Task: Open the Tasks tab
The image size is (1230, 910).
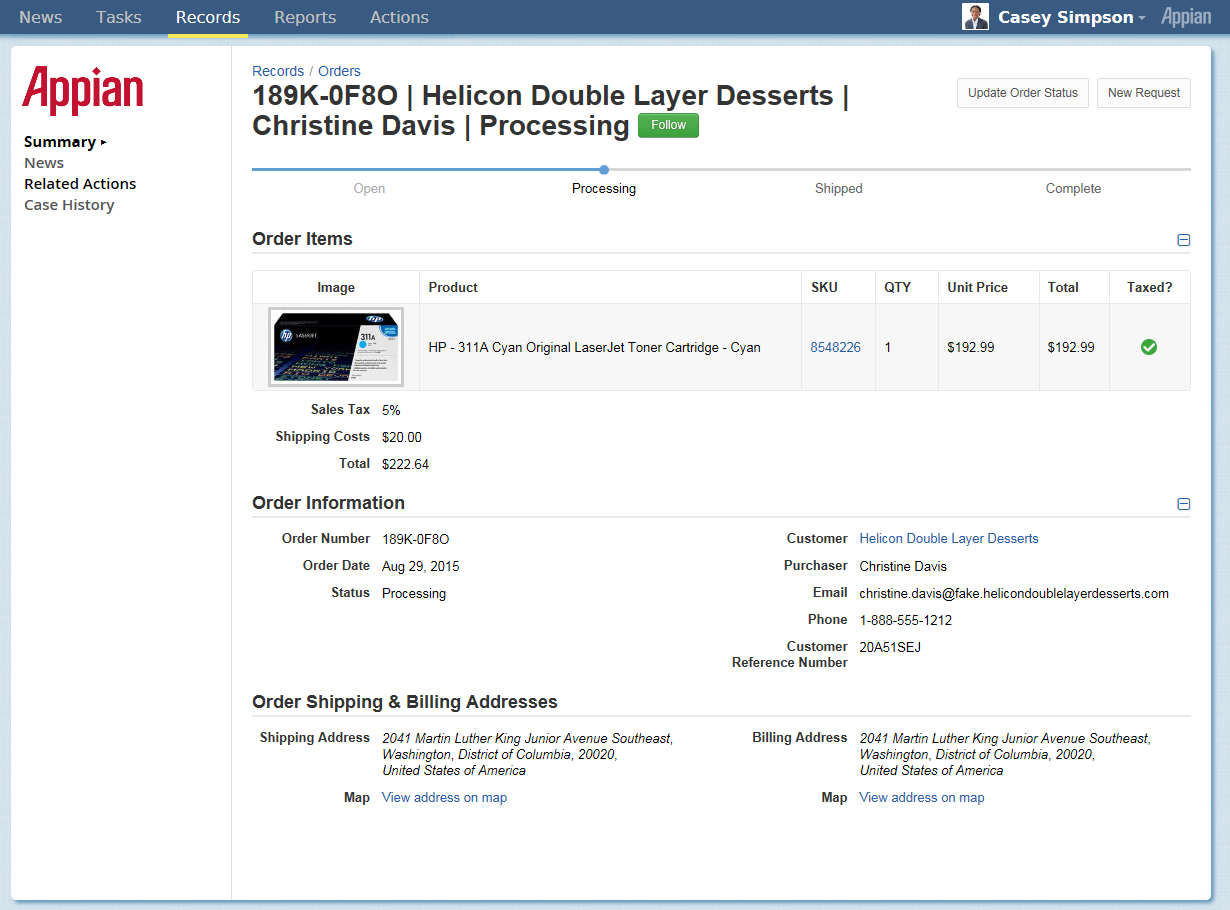Action: [x=119, y=17]
